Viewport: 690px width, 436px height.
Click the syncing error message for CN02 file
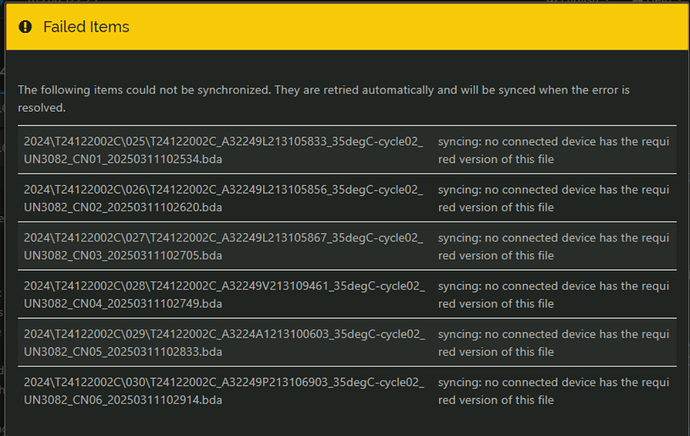554,198
